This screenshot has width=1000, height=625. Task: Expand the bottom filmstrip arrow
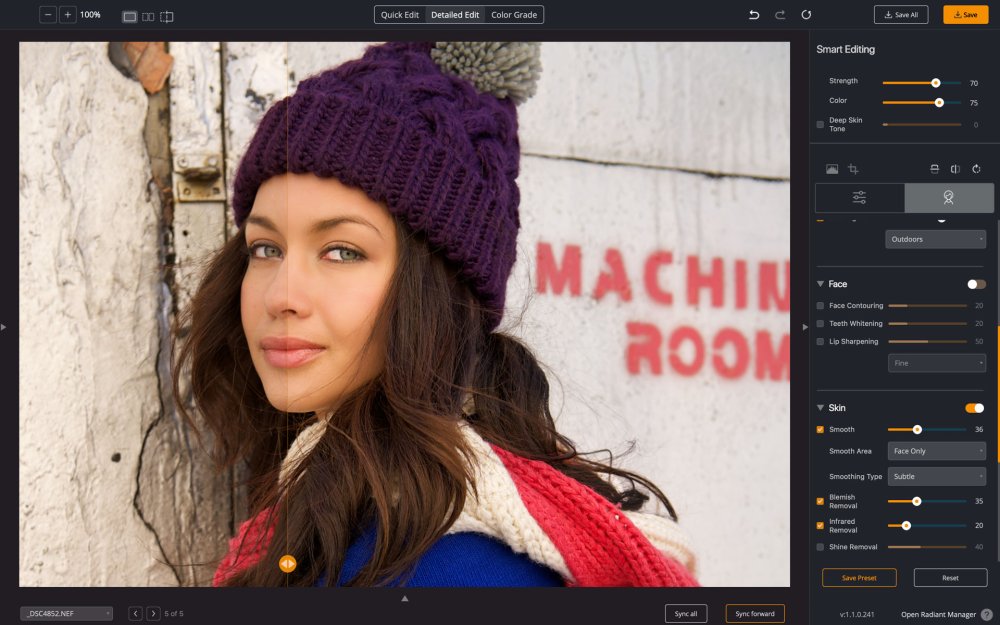[x=404, y=598]
